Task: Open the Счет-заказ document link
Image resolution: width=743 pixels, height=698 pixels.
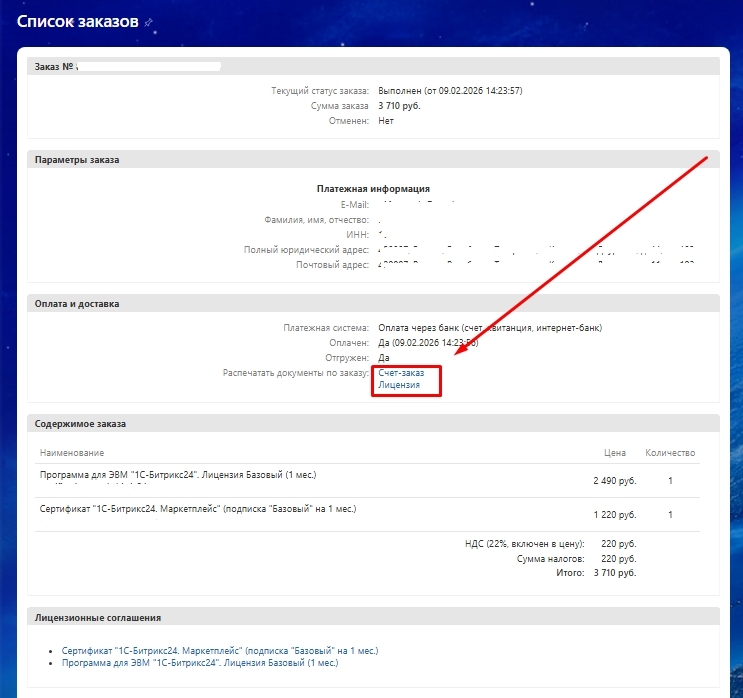Action: coord(401,373)
